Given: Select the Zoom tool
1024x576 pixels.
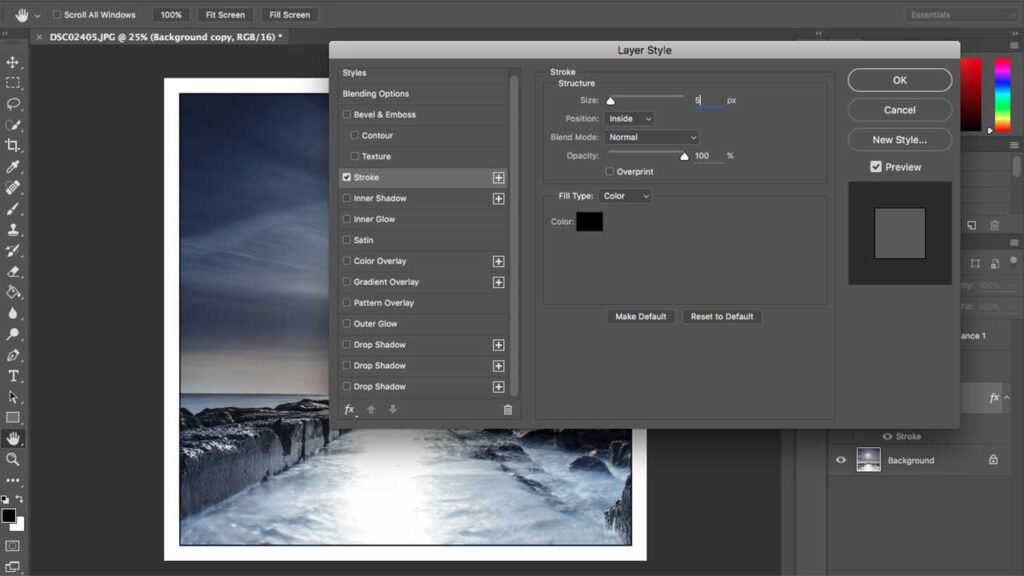Looking at the screenshot, I should [12, 459].
